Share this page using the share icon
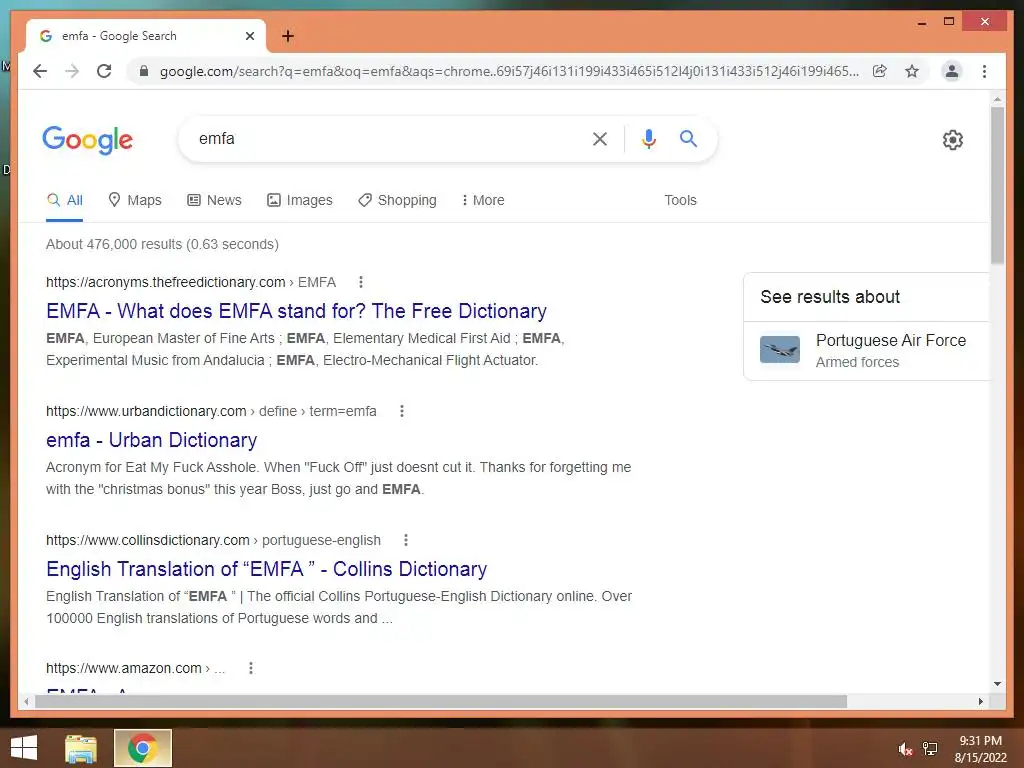The image size is (1024, 768). pyautogui.click(x=880, y=71)
